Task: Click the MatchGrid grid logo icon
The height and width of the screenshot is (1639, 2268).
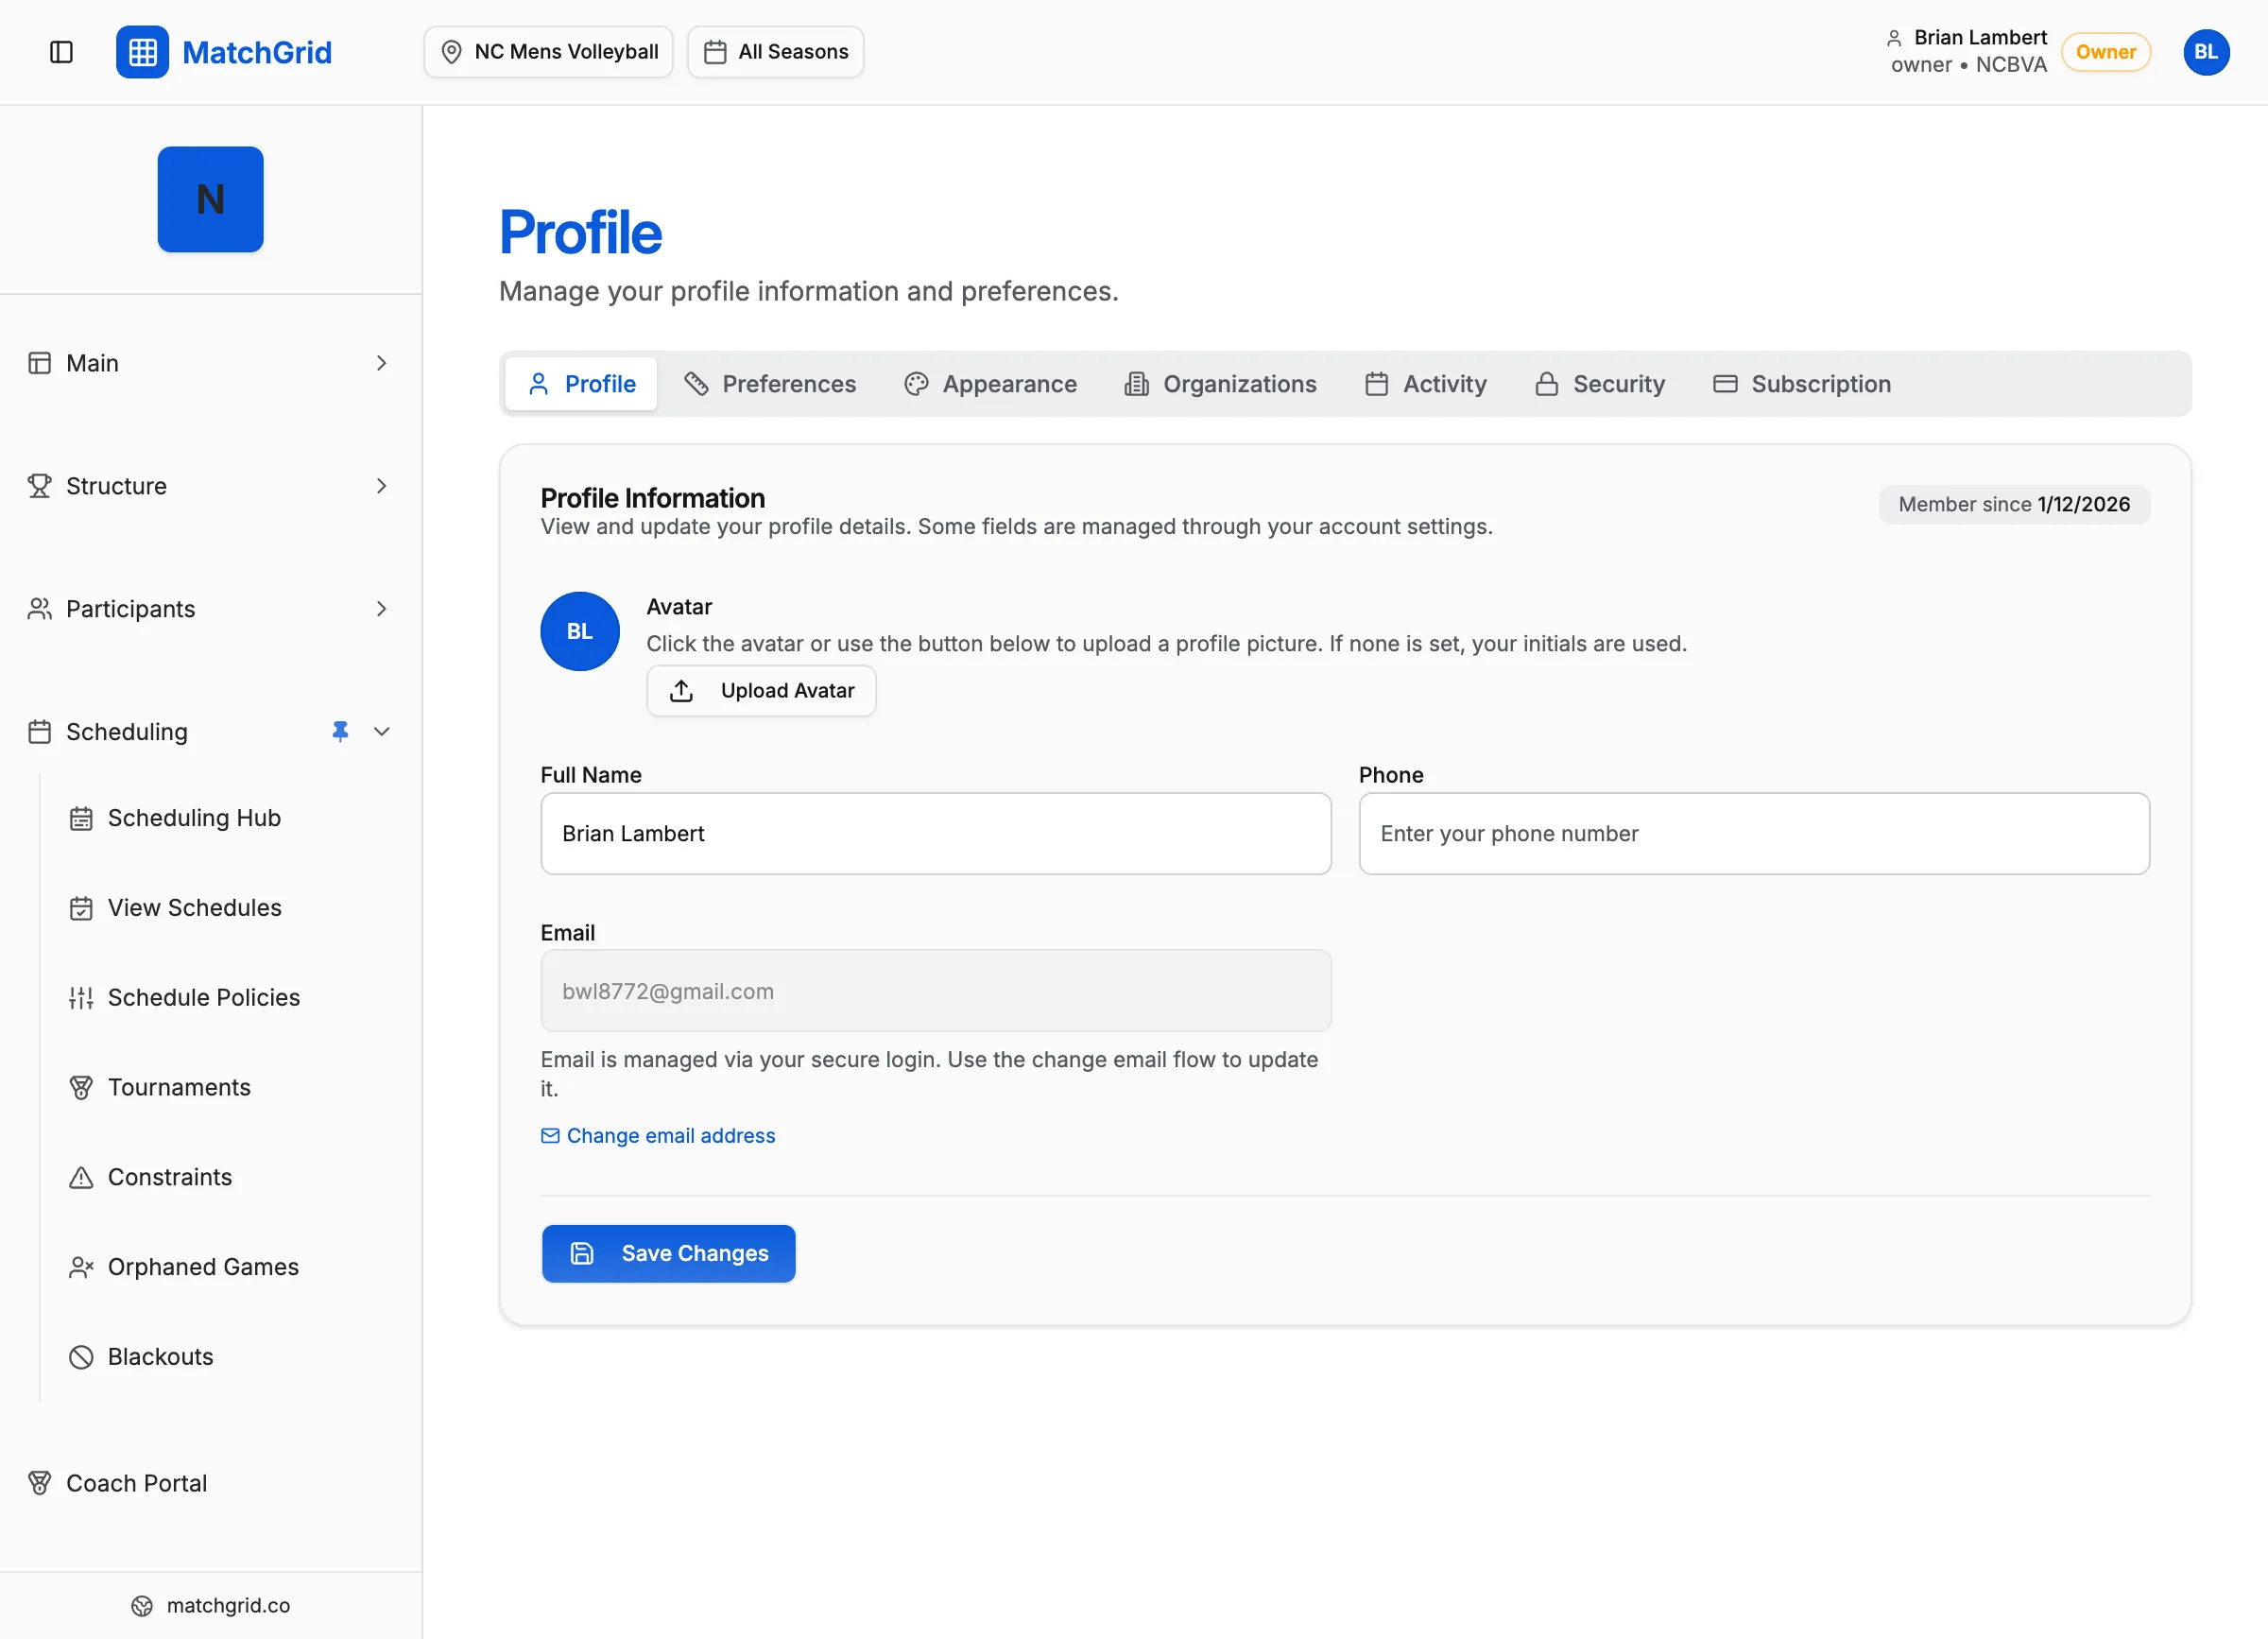Action: pos(142,52)
